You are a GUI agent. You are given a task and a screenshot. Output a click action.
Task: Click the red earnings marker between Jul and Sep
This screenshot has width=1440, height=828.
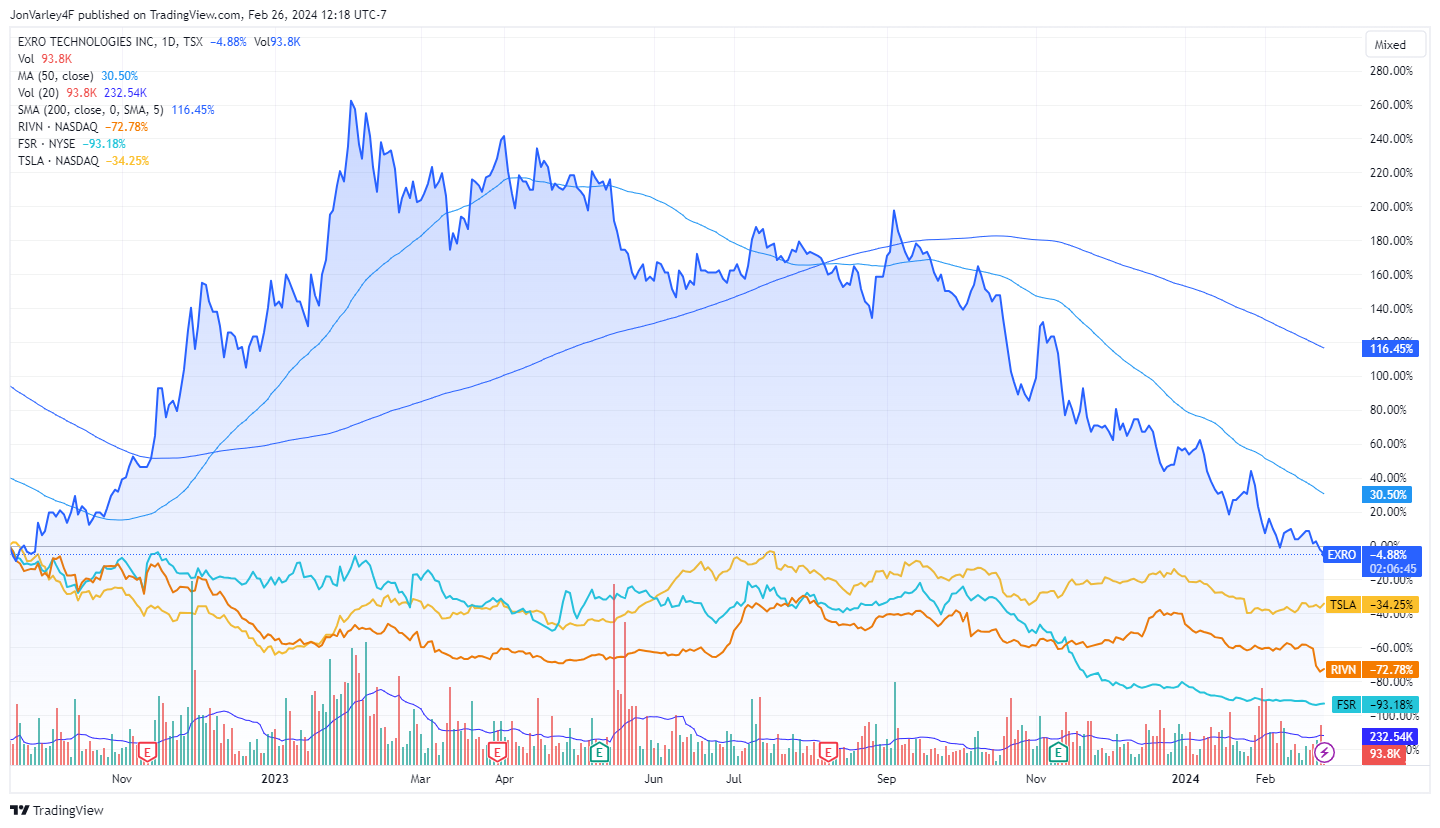coord(827,750)
